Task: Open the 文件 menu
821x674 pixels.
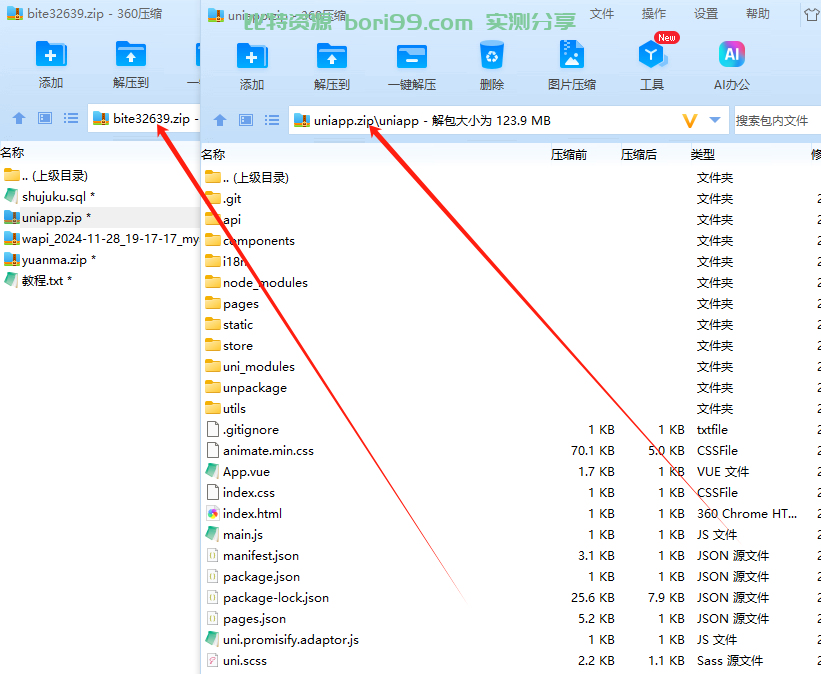Action: [602, 14]
